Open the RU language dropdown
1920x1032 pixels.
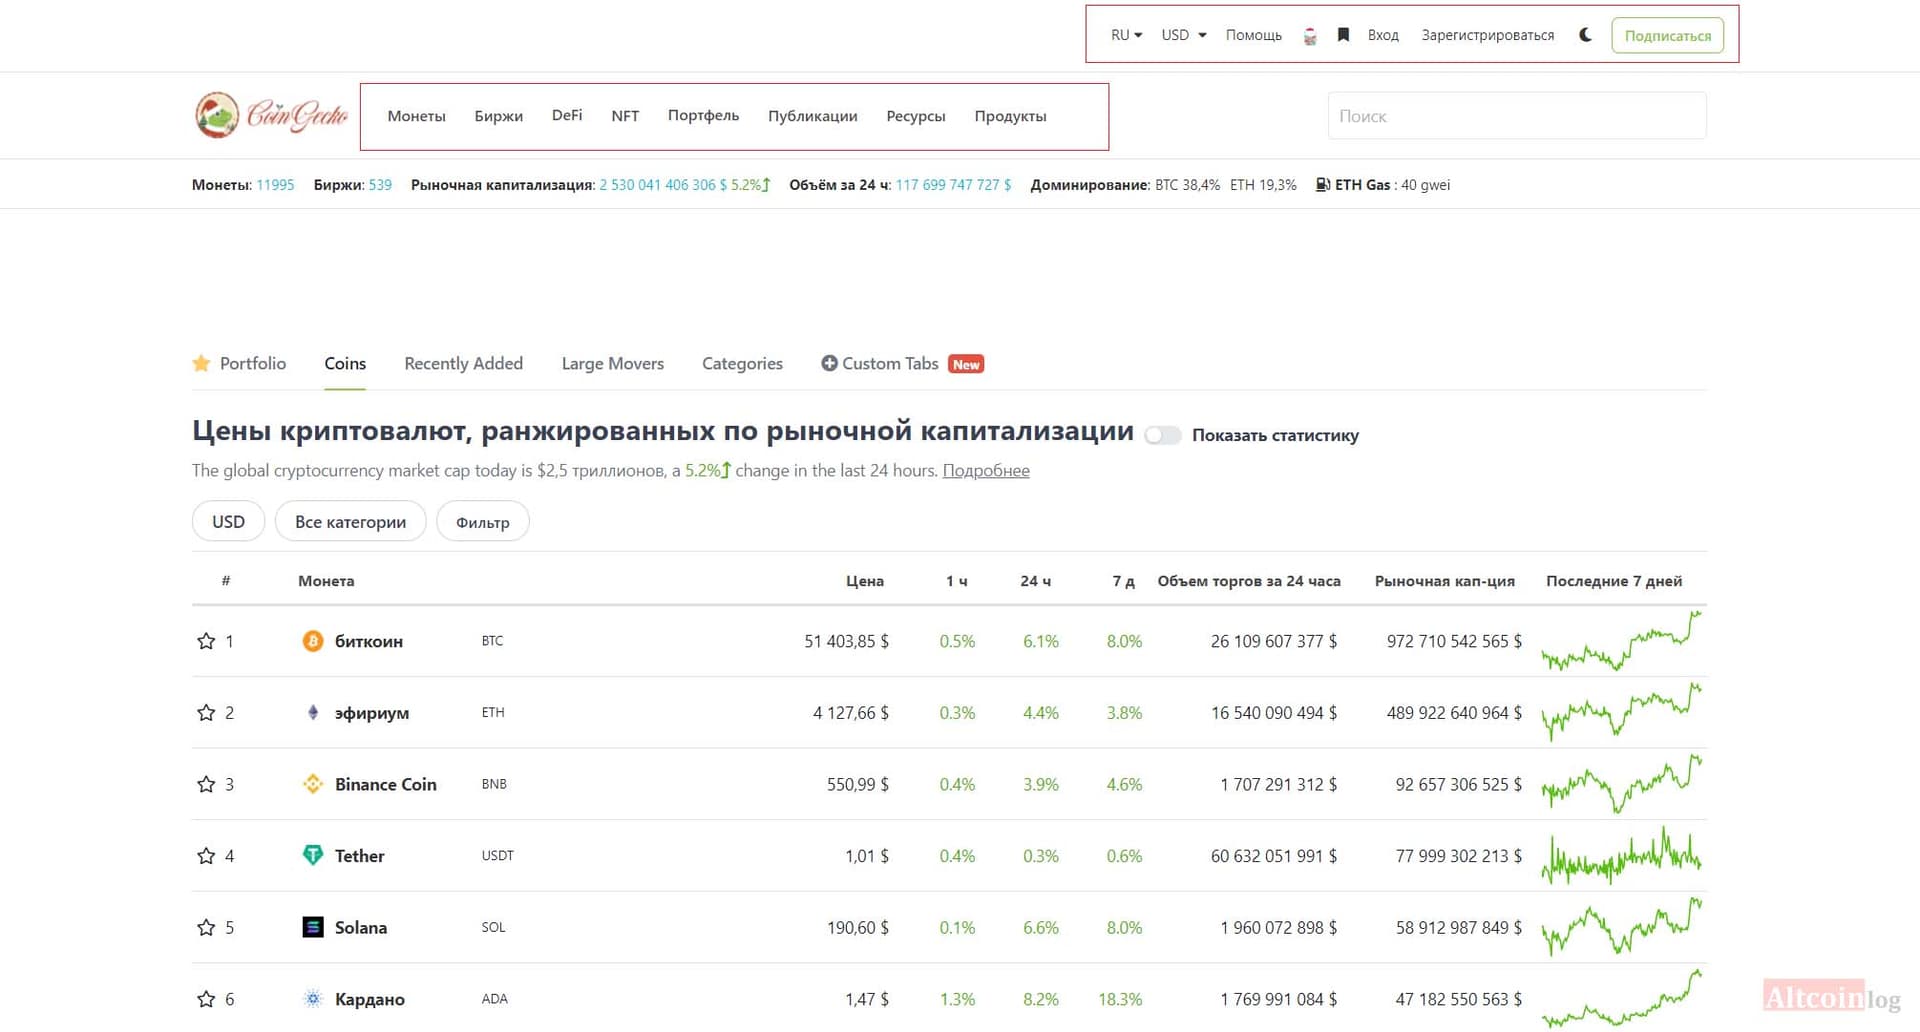pyautogui.click(x=1126, y=35)
